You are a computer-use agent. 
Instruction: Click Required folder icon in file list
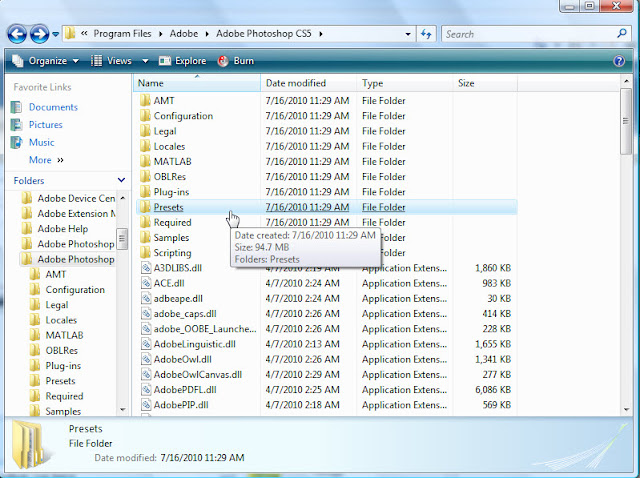coord(145,222)
